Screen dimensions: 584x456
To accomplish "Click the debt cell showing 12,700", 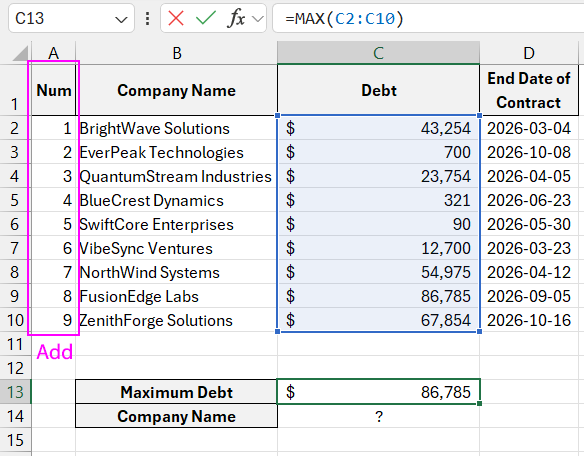I will [x=378, y=248].
